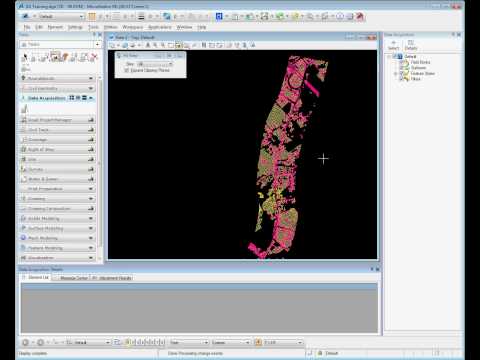Viewport: 480px width, 360px height.
Task: Click the red X Delete Element tool
Action: coord(94,57)
